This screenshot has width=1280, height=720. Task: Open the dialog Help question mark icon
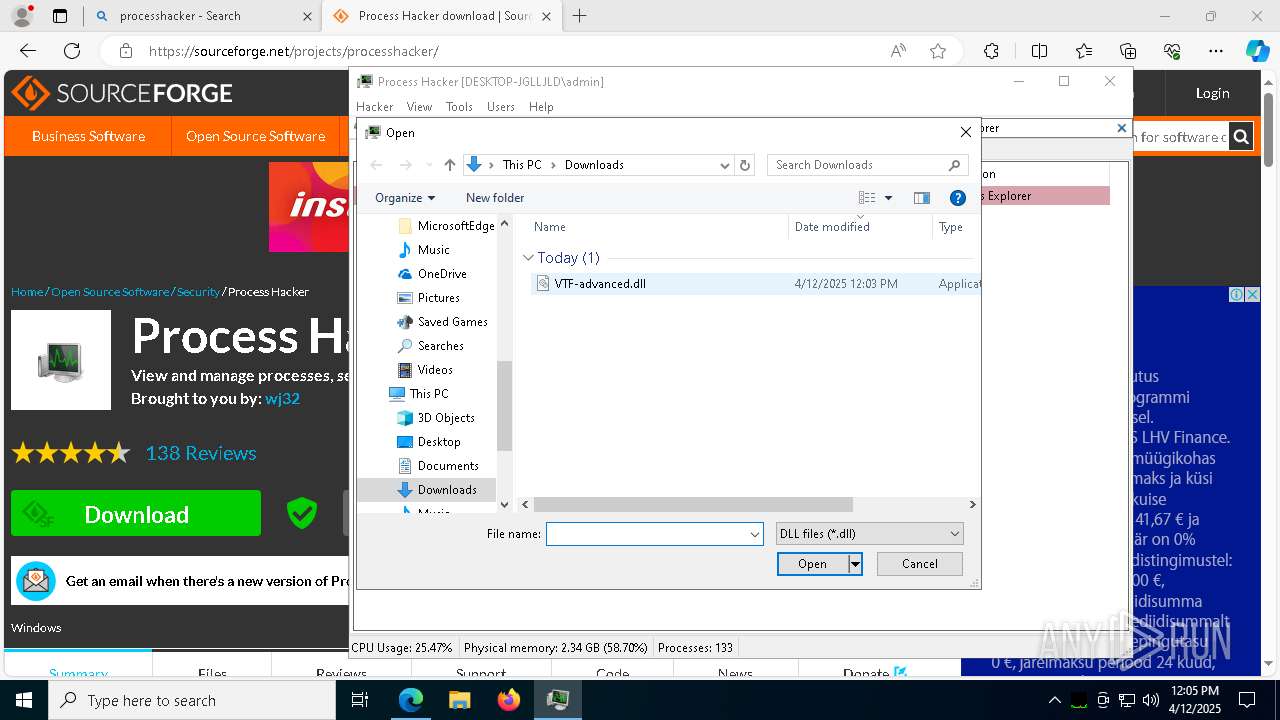point(957,198)
